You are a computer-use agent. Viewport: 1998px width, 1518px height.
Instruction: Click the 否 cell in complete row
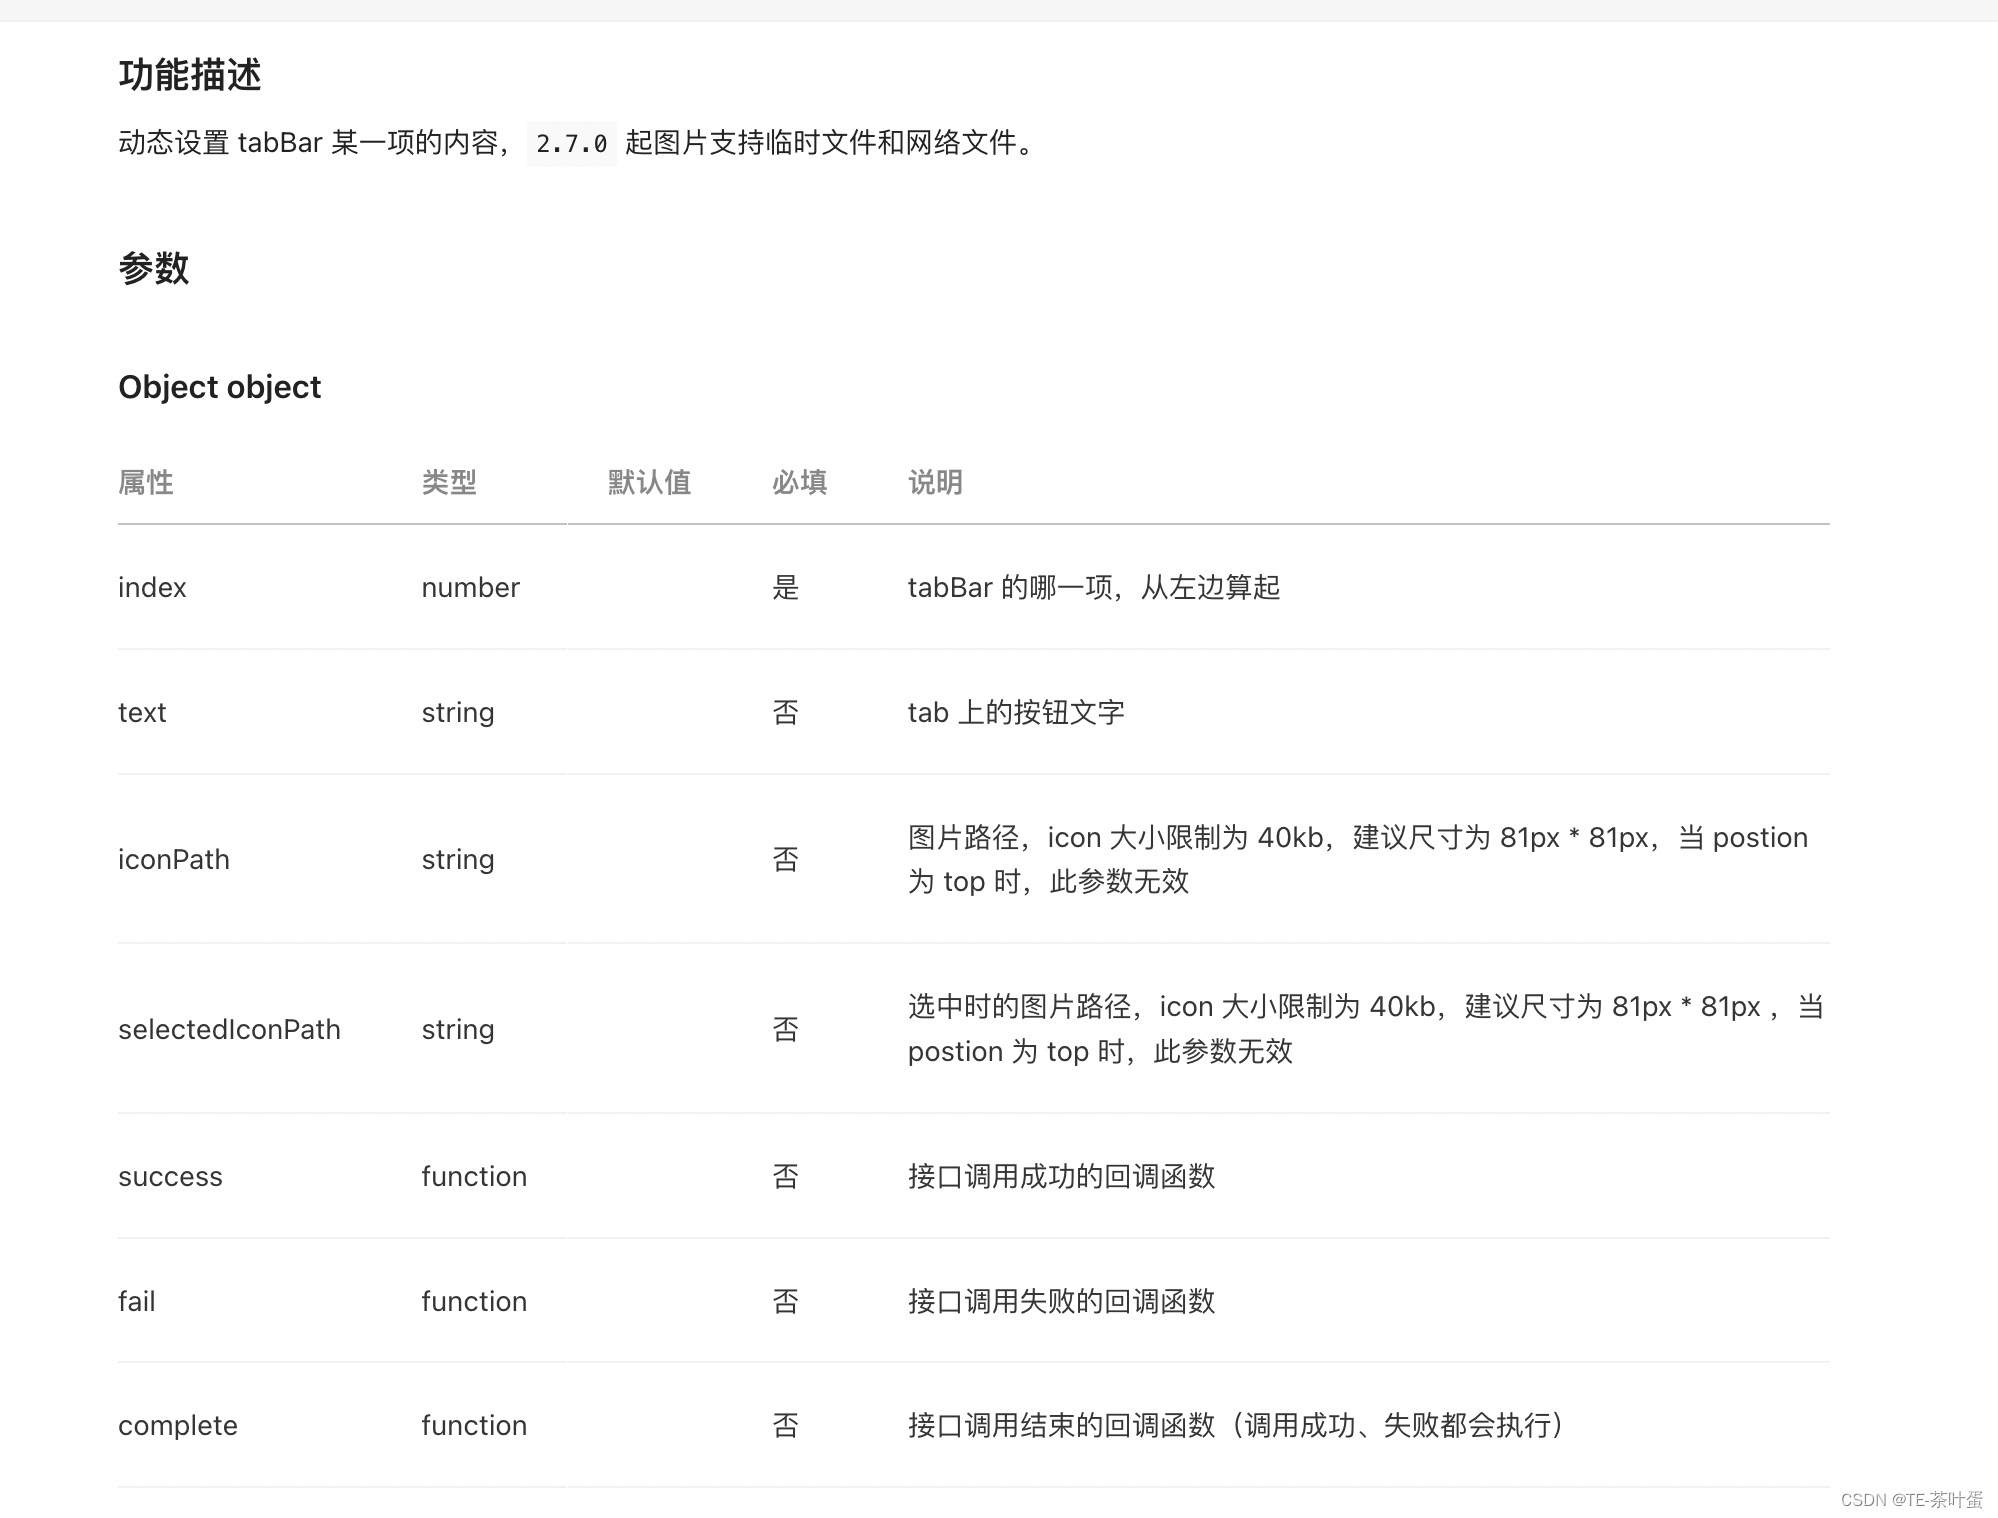coord(786,1425)
